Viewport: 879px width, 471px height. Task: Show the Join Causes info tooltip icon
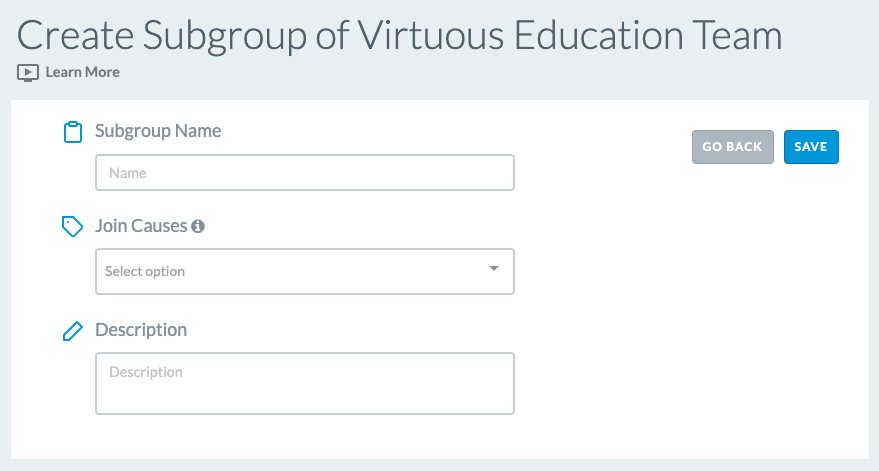(x=198, y=226)
